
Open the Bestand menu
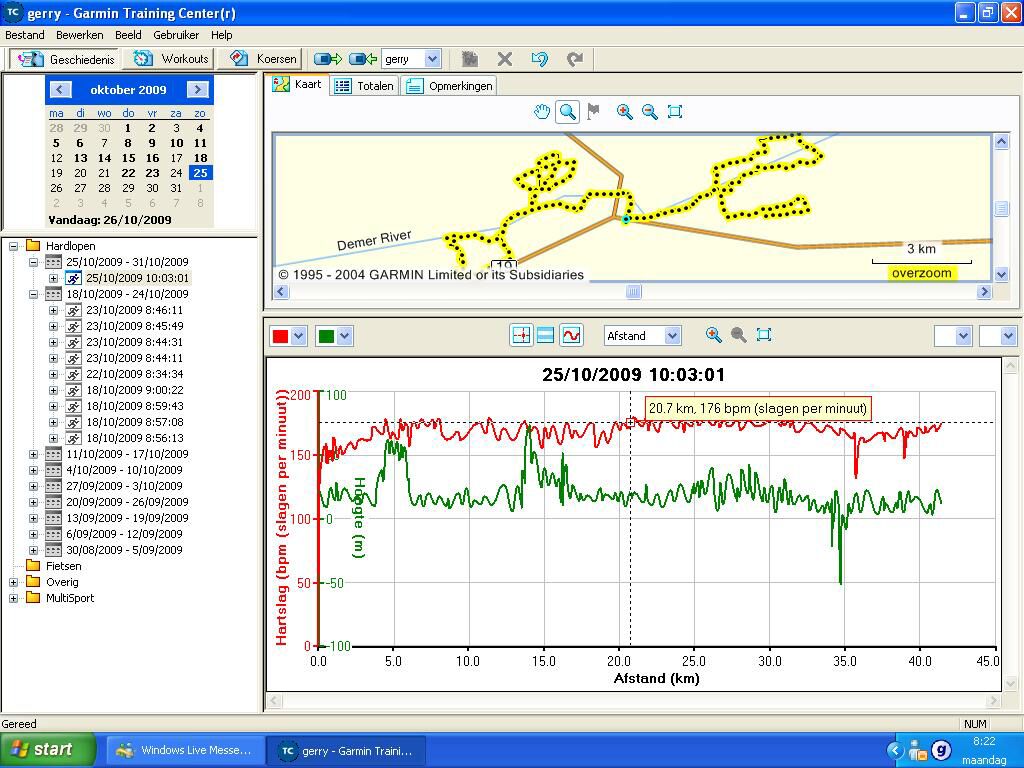(x=25, y=35)
